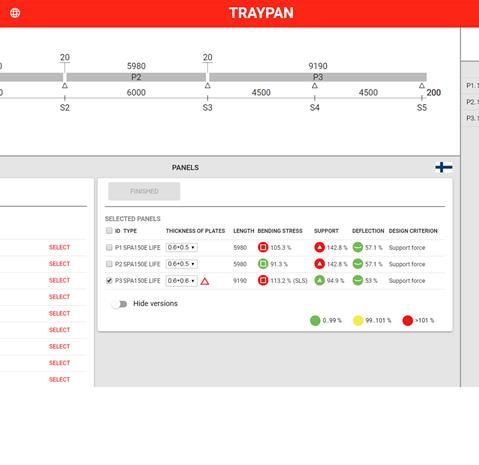This screenshot has height=465, width=479.
Task: Check the P2 SPA150E LIFE checkbox
Action: click(x=109, y=264)
